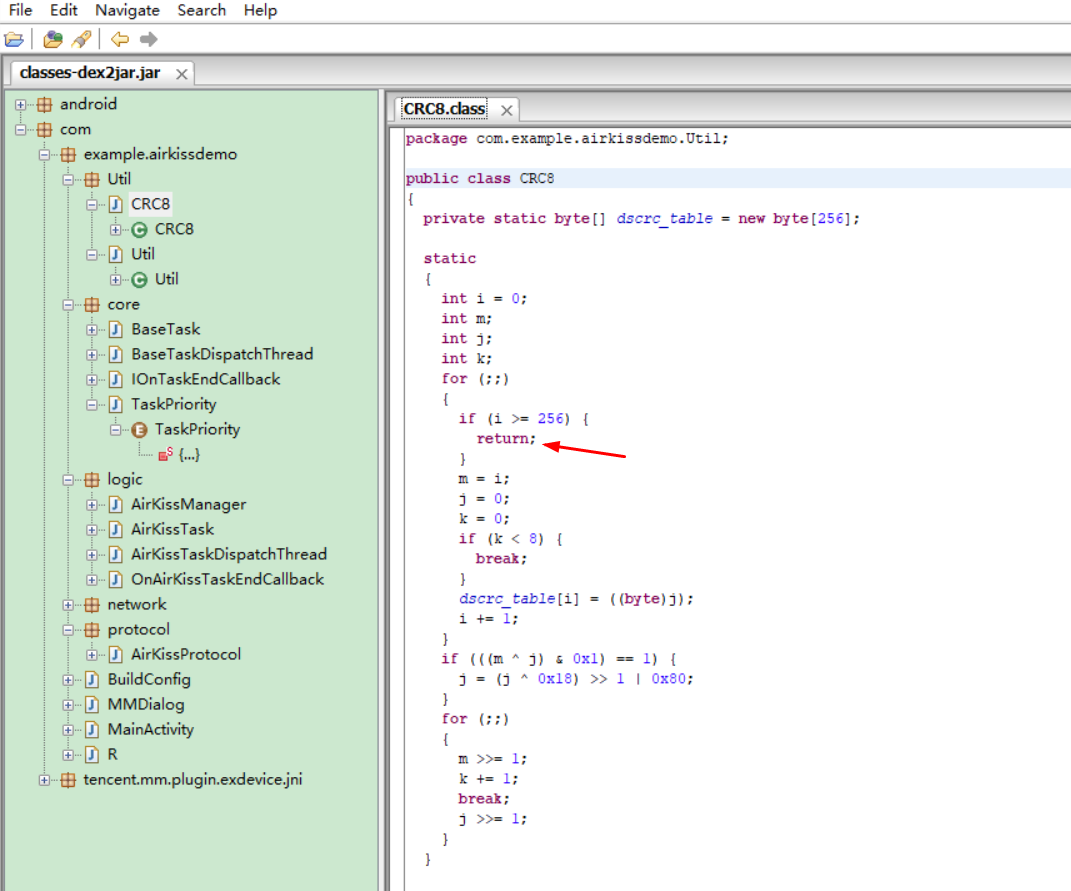Select IOnTaskEndCallback in the tree
This screenshot has width=1071, height=891.
pos(206,380)
